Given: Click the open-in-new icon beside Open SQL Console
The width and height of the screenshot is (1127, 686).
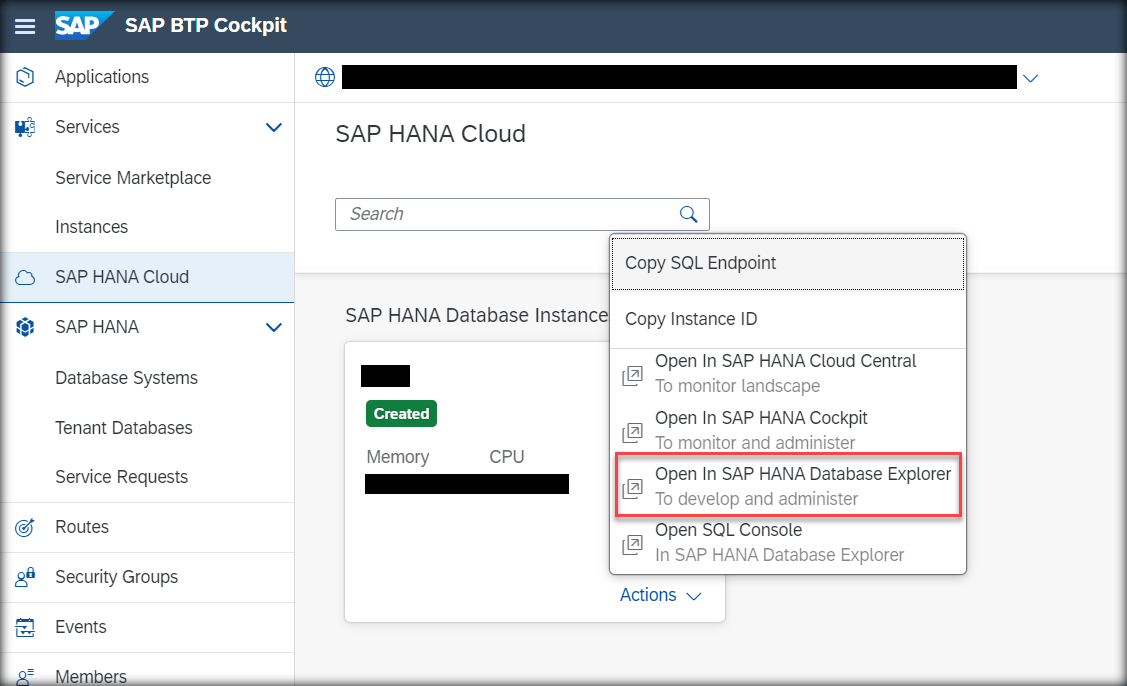Looking at the screenshot, I should pyautogui.click(x=632, y=545).
